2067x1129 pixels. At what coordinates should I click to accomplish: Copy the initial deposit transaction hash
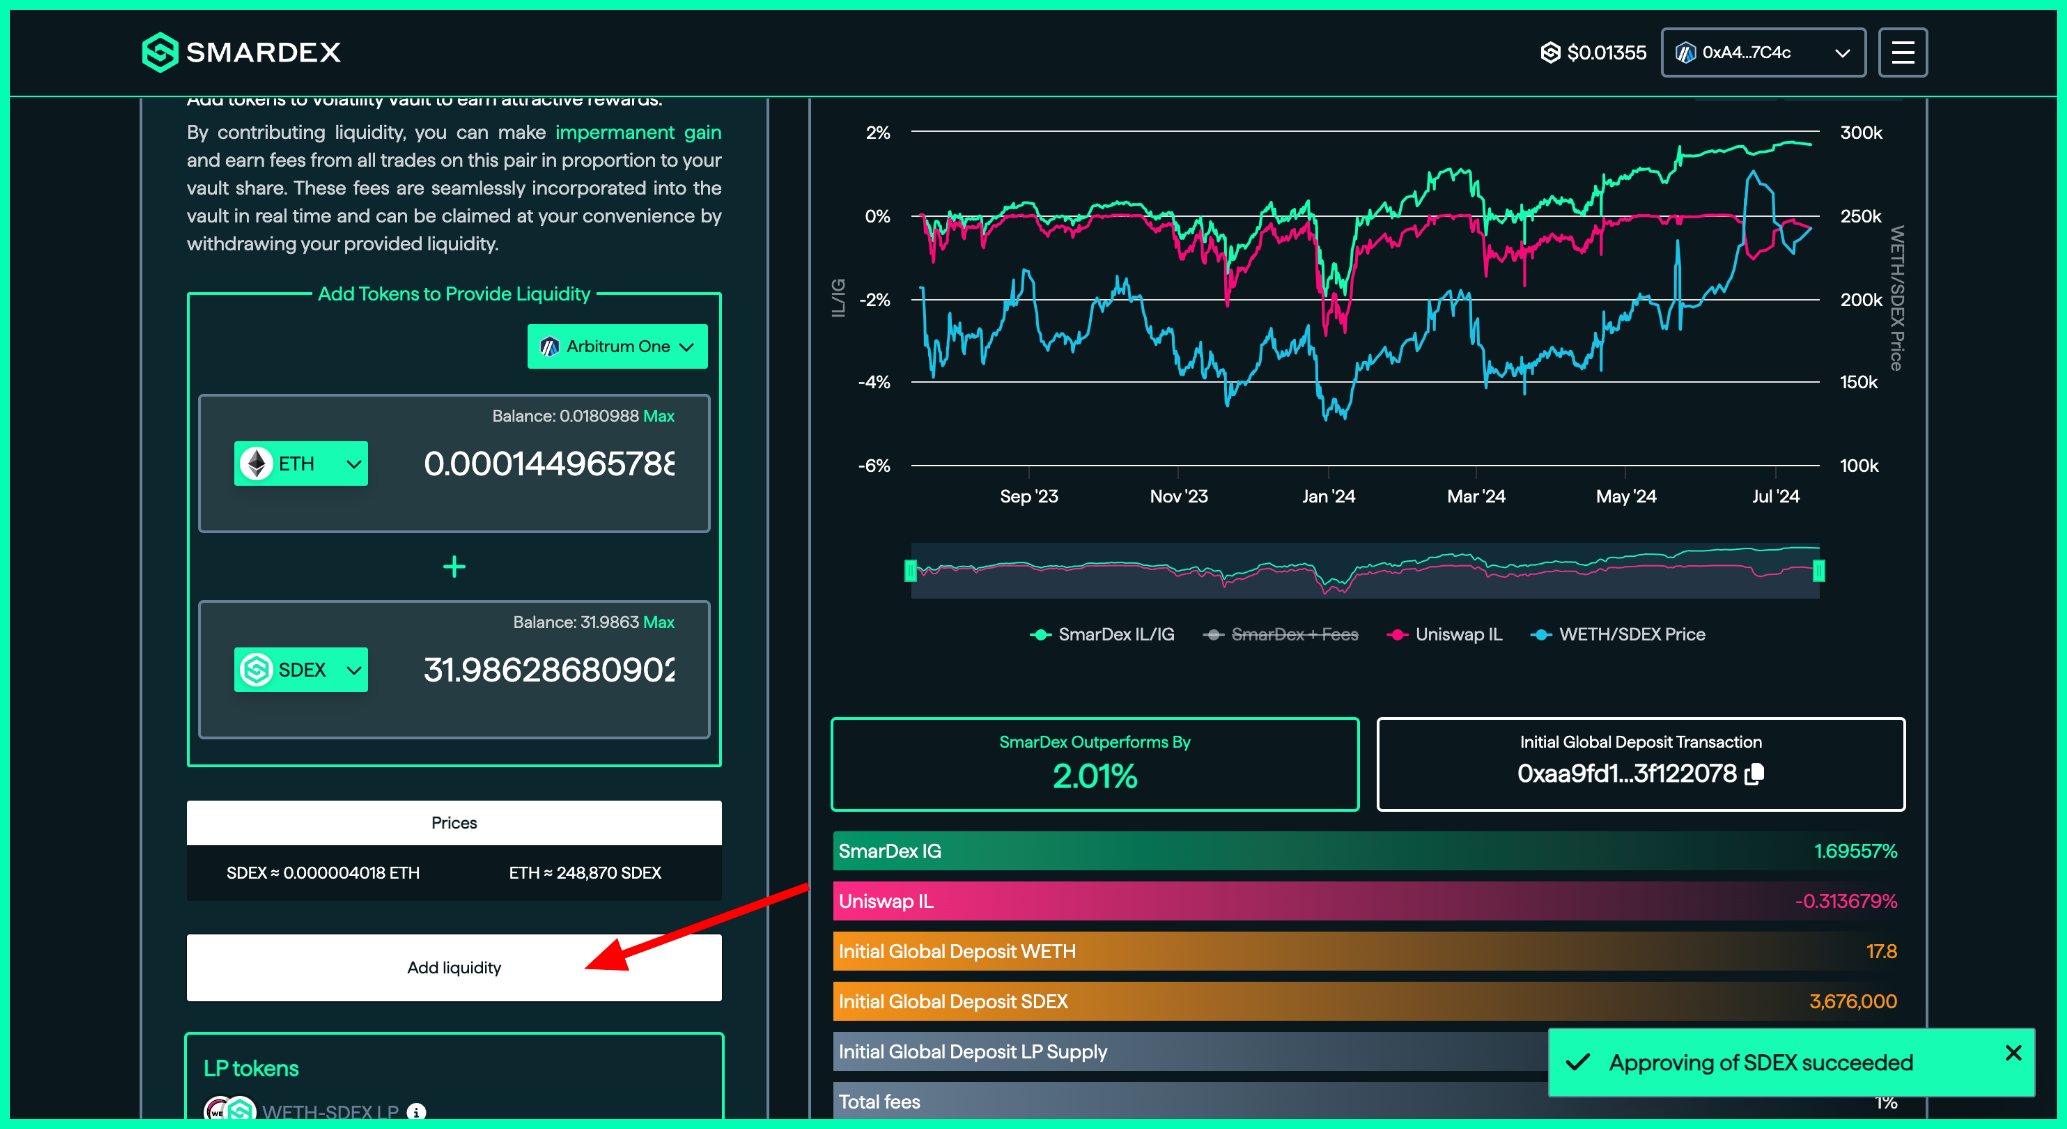1754,774
